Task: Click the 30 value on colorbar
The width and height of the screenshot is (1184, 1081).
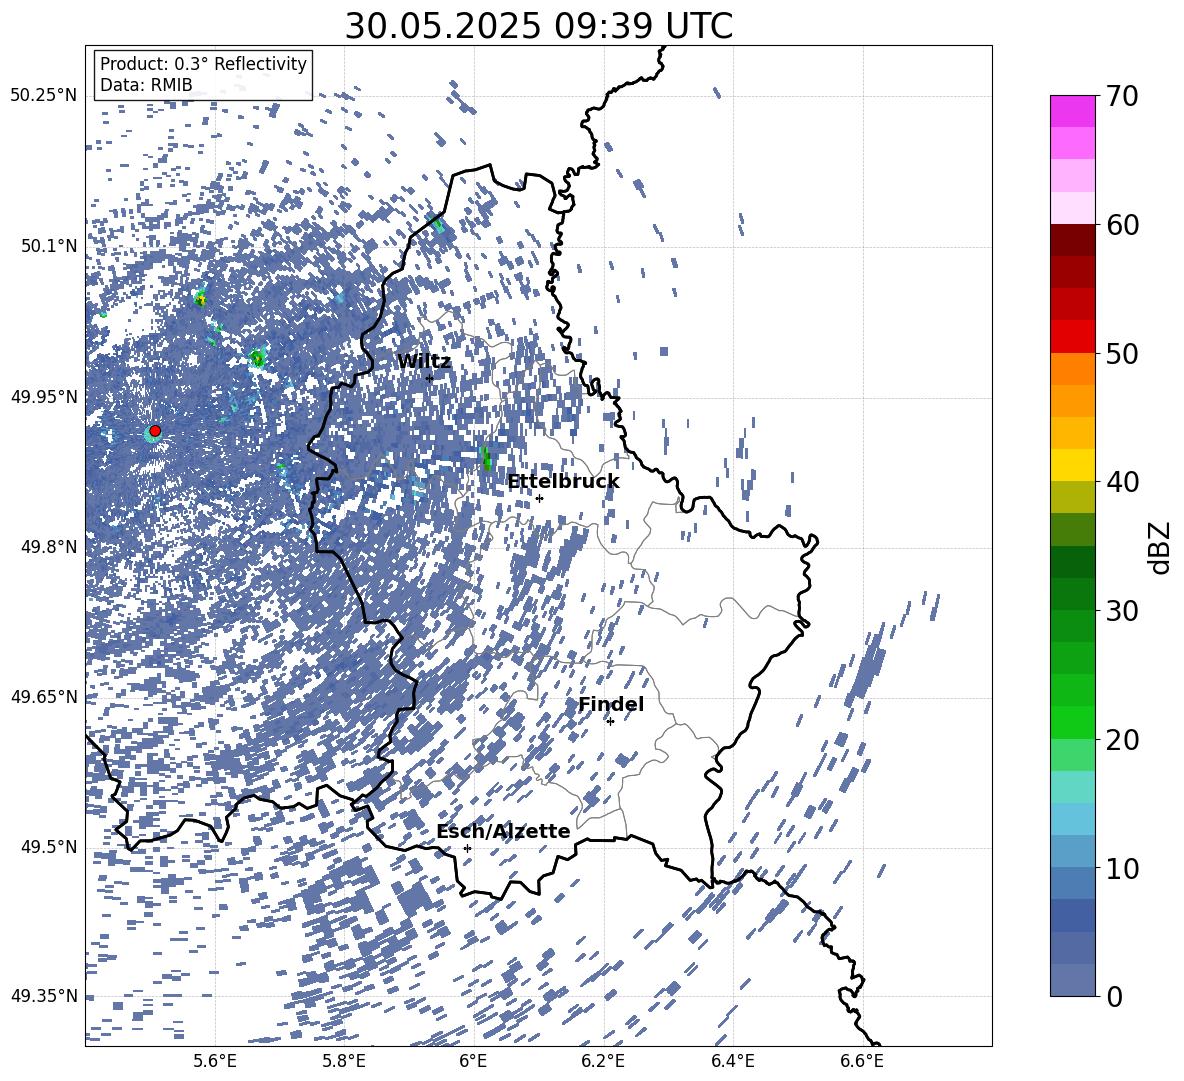Action: click(1122, 611)
